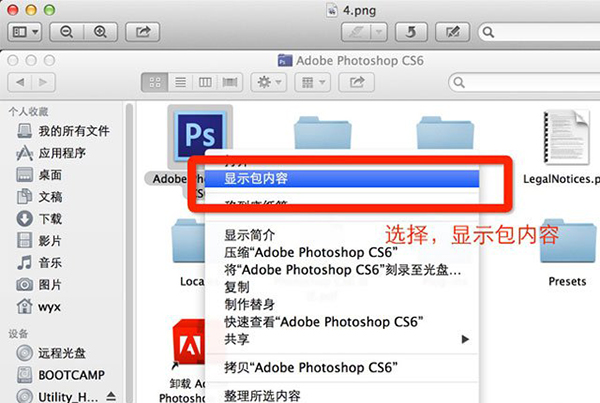Choose 快速查看“Adobe Photoshop CS6” menu item
600x403 pixels.
tap(342, 322)
